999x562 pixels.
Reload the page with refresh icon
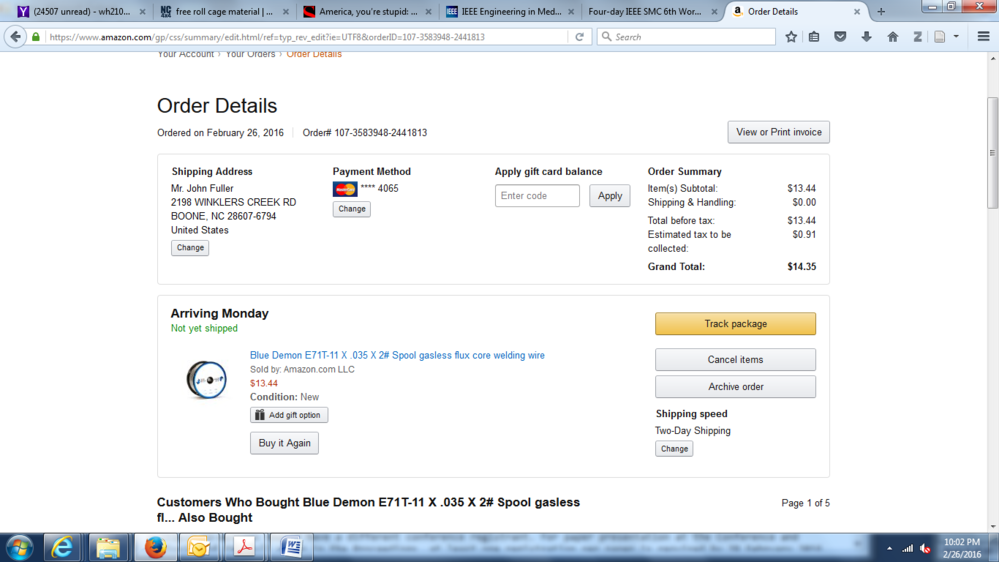tap(579, 37)
